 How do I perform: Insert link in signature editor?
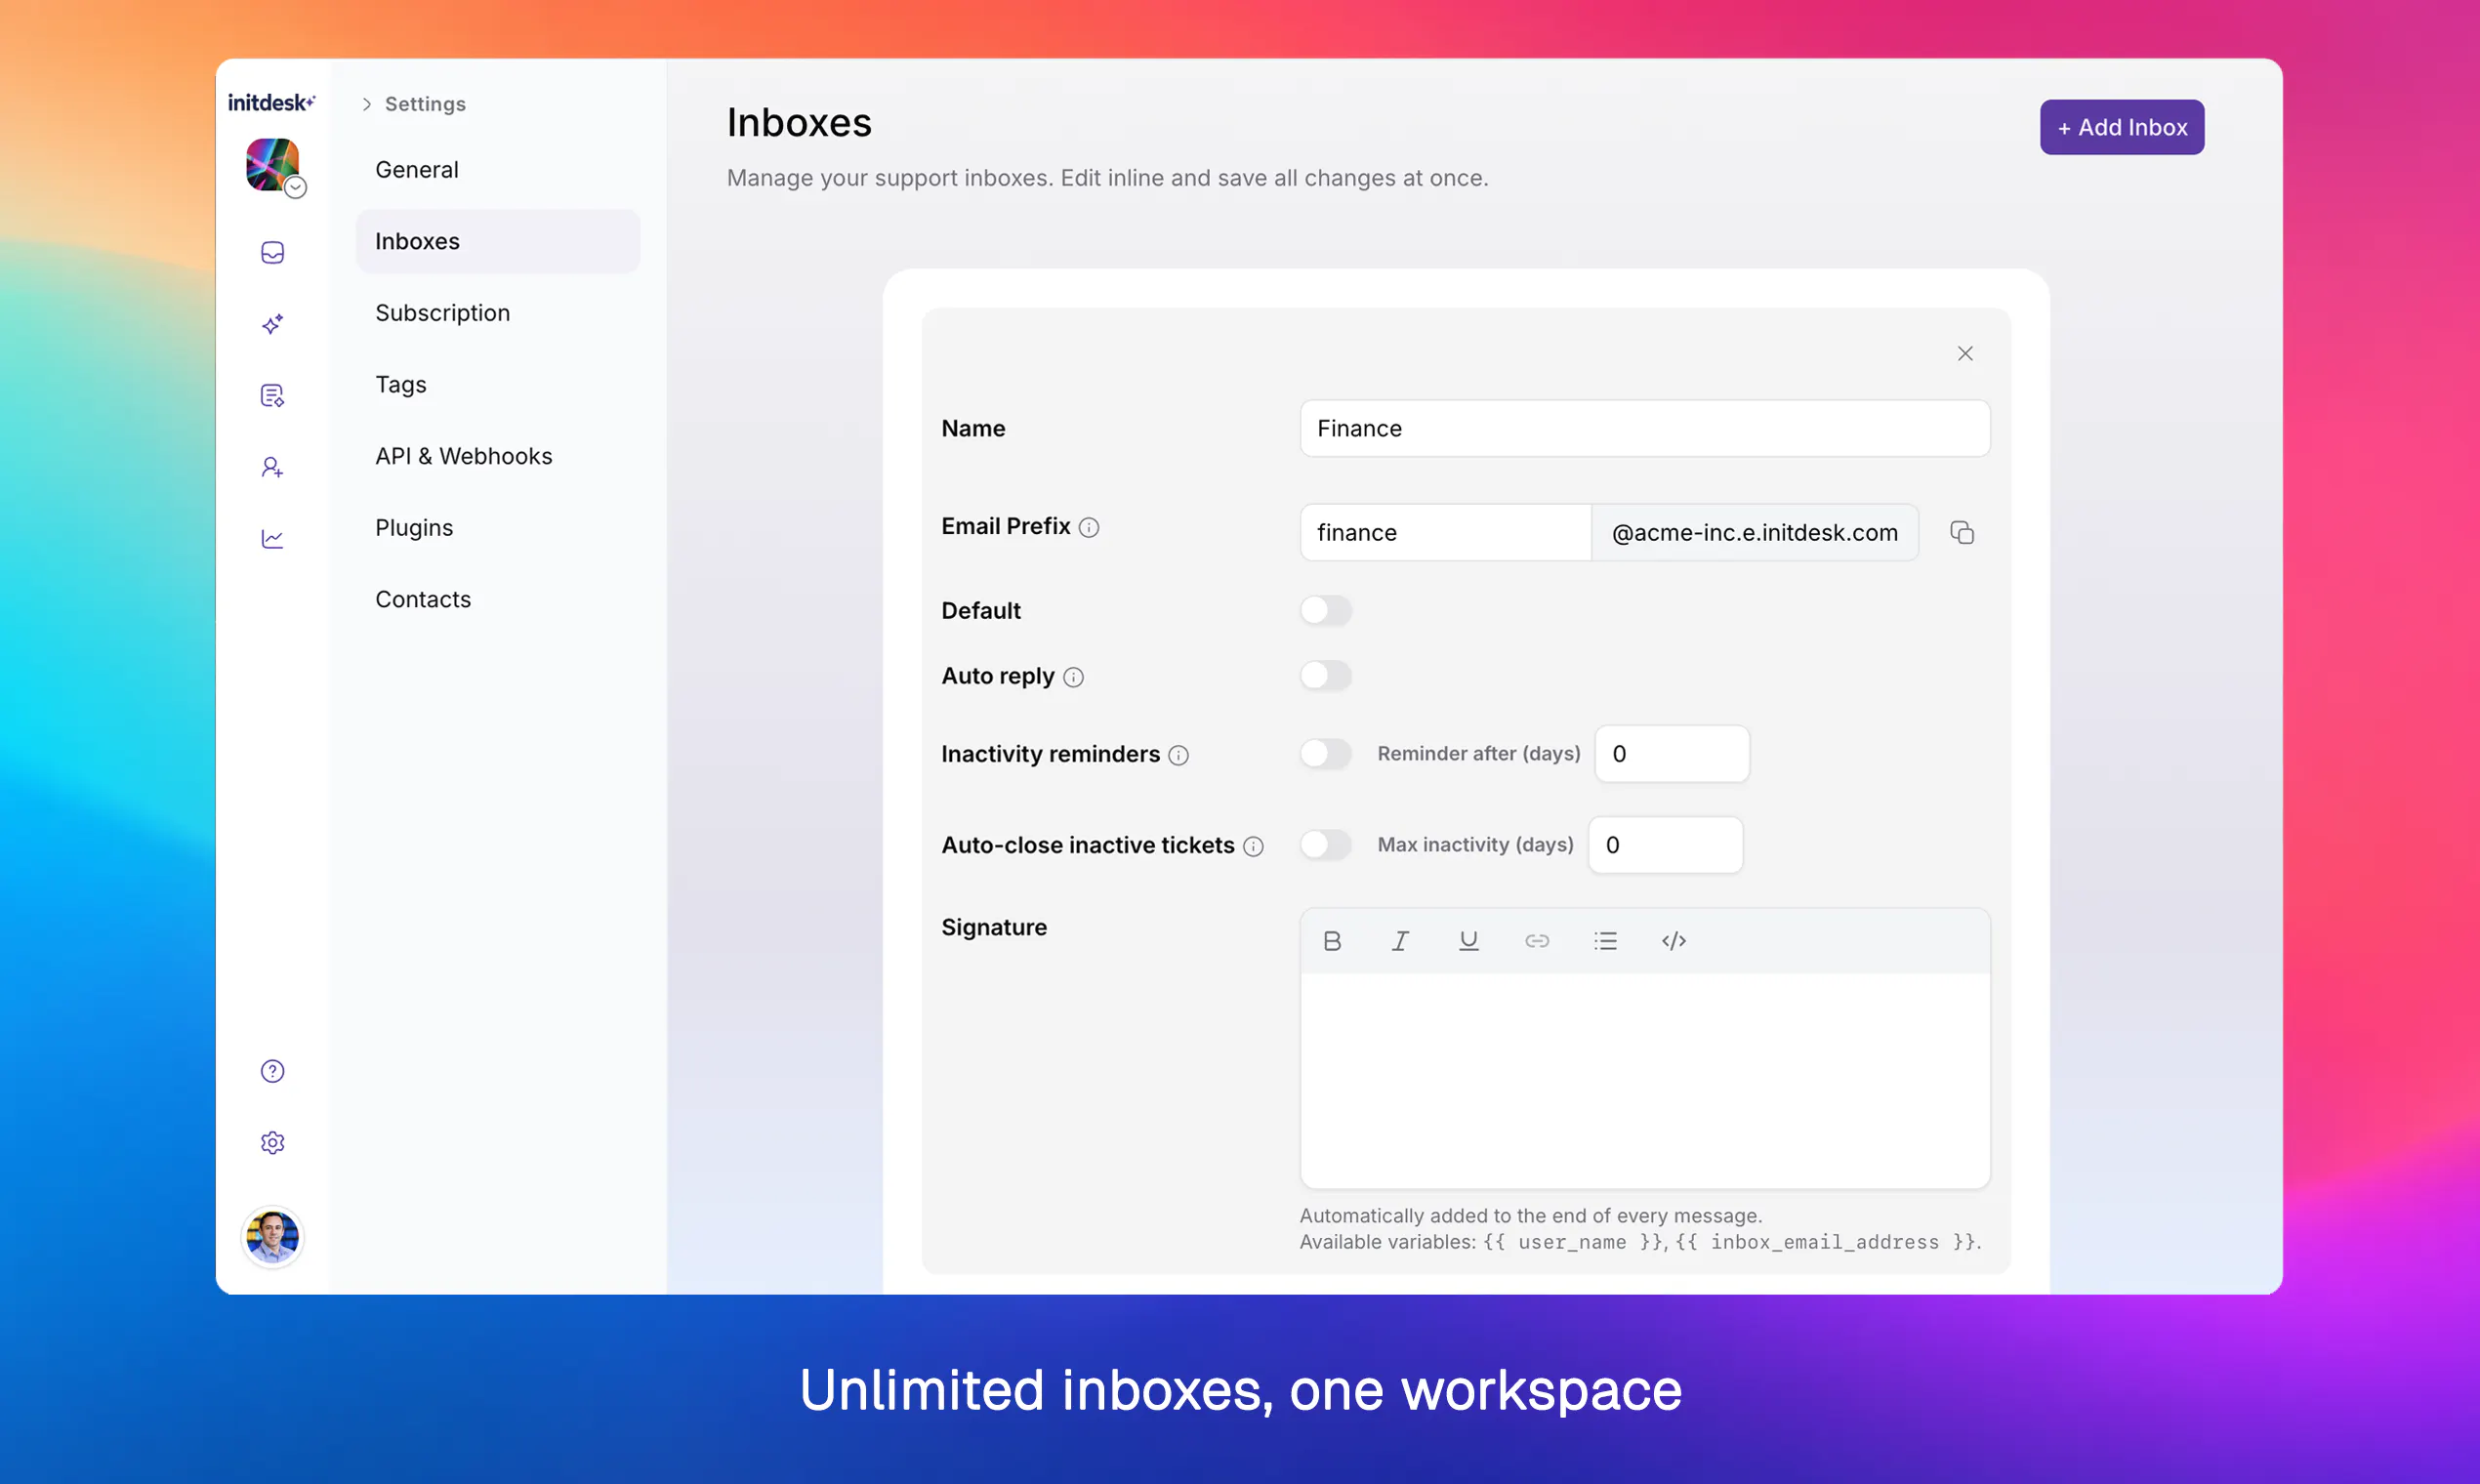1537,940
